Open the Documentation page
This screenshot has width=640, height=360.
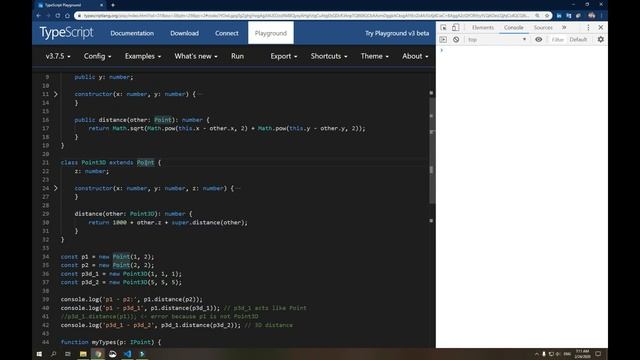(132, 33)
